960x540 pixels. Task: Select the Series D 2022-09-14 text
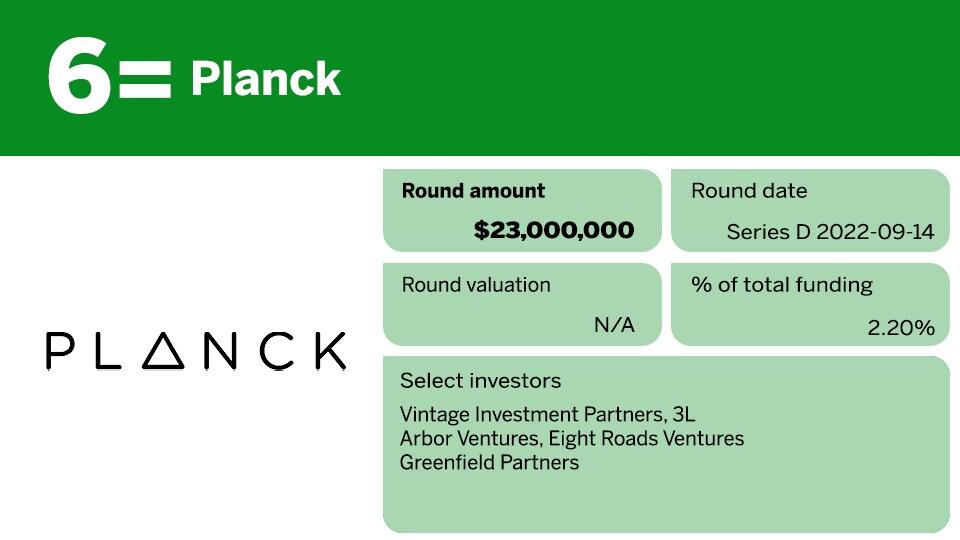[x=830, y=233]
